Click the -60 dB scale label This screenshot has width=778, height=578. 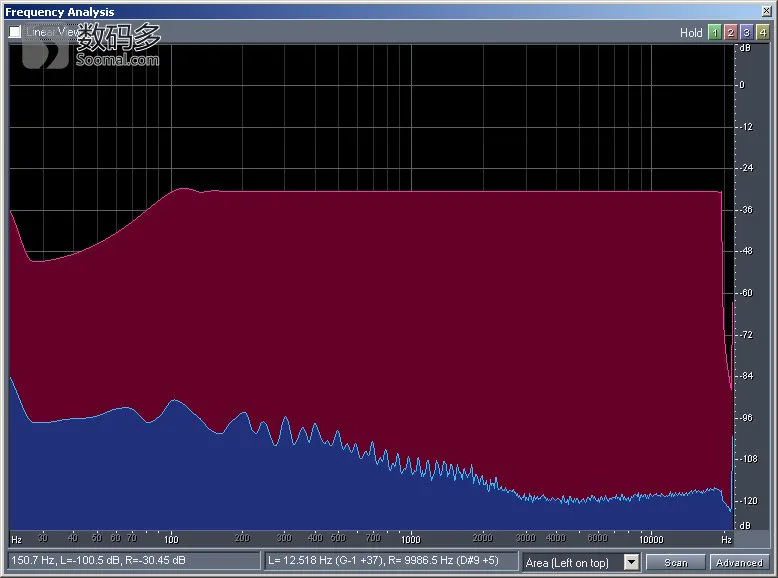tap(746, 293)
